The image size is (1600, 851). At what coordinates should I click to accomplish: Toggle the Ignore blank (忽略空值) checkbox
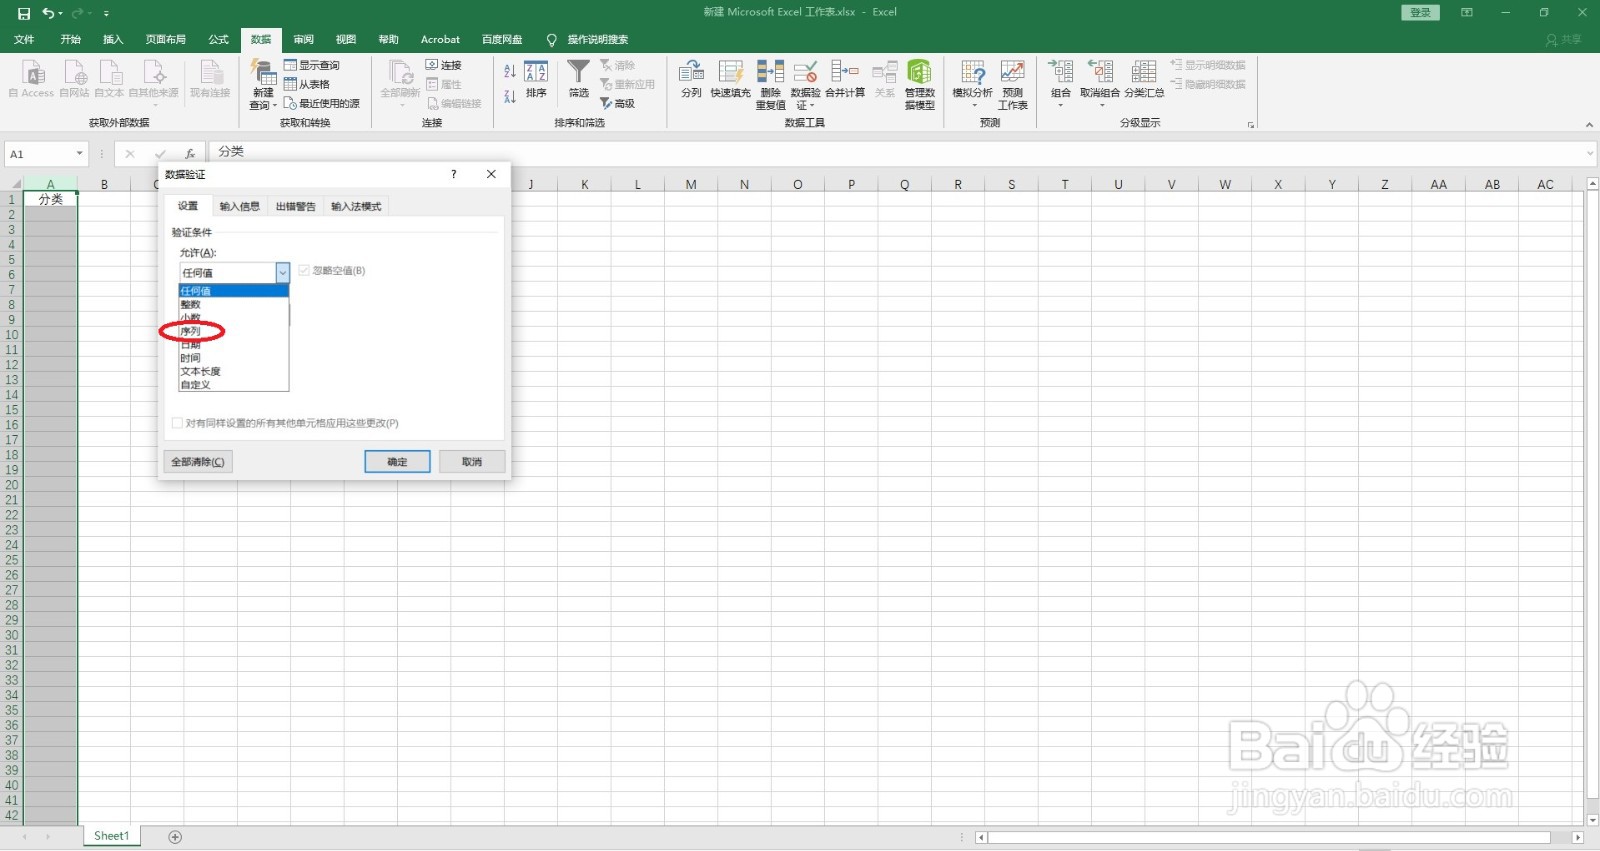304,270
